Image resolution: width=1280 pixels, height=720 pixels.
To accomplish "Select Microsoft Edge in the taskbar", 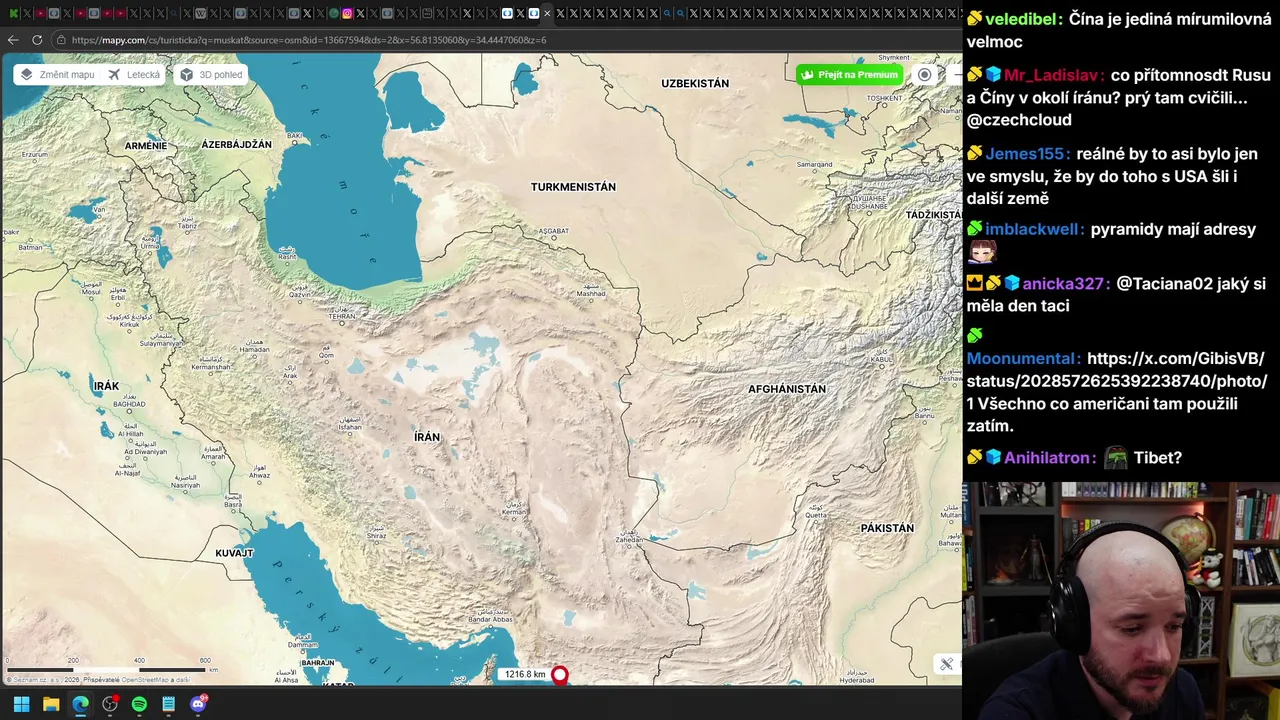I will click(x=80, y=704).
